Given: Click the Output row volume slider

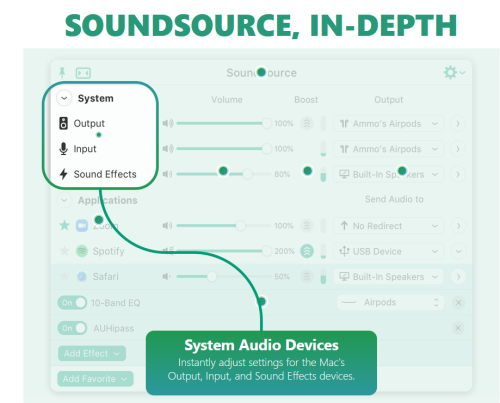Looking at the screenshot, I should (224, 123).
